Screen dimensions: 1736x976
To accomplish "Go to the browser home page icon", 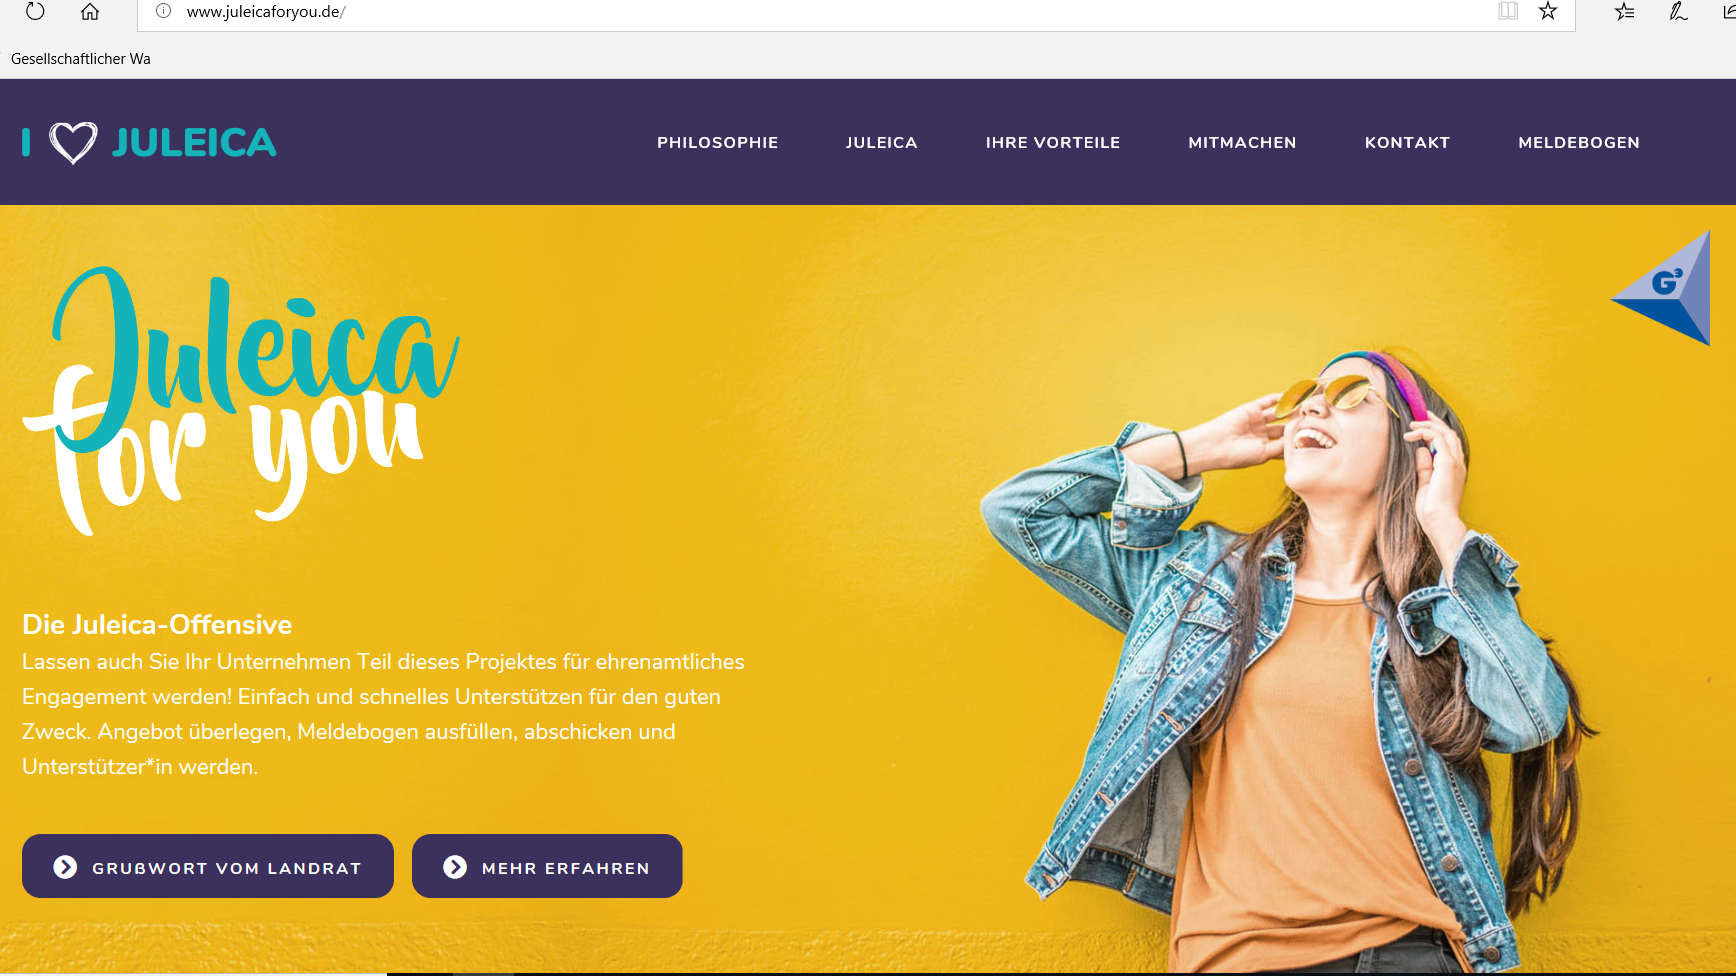I will [90, 11].
